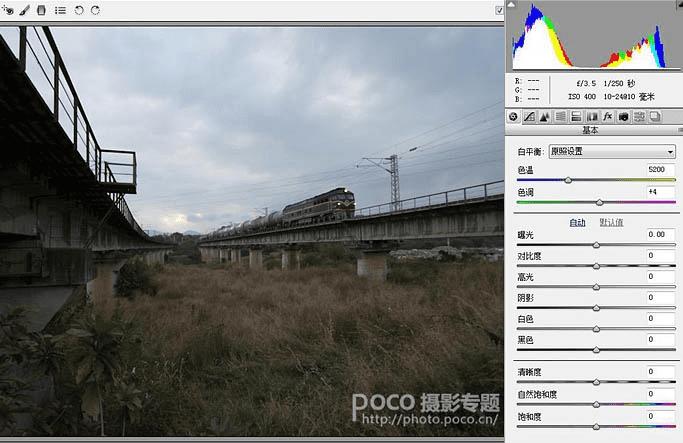Focus the 自然饱和度 value field
Viewport: 683px width, 443px height.
pos(661,394)
